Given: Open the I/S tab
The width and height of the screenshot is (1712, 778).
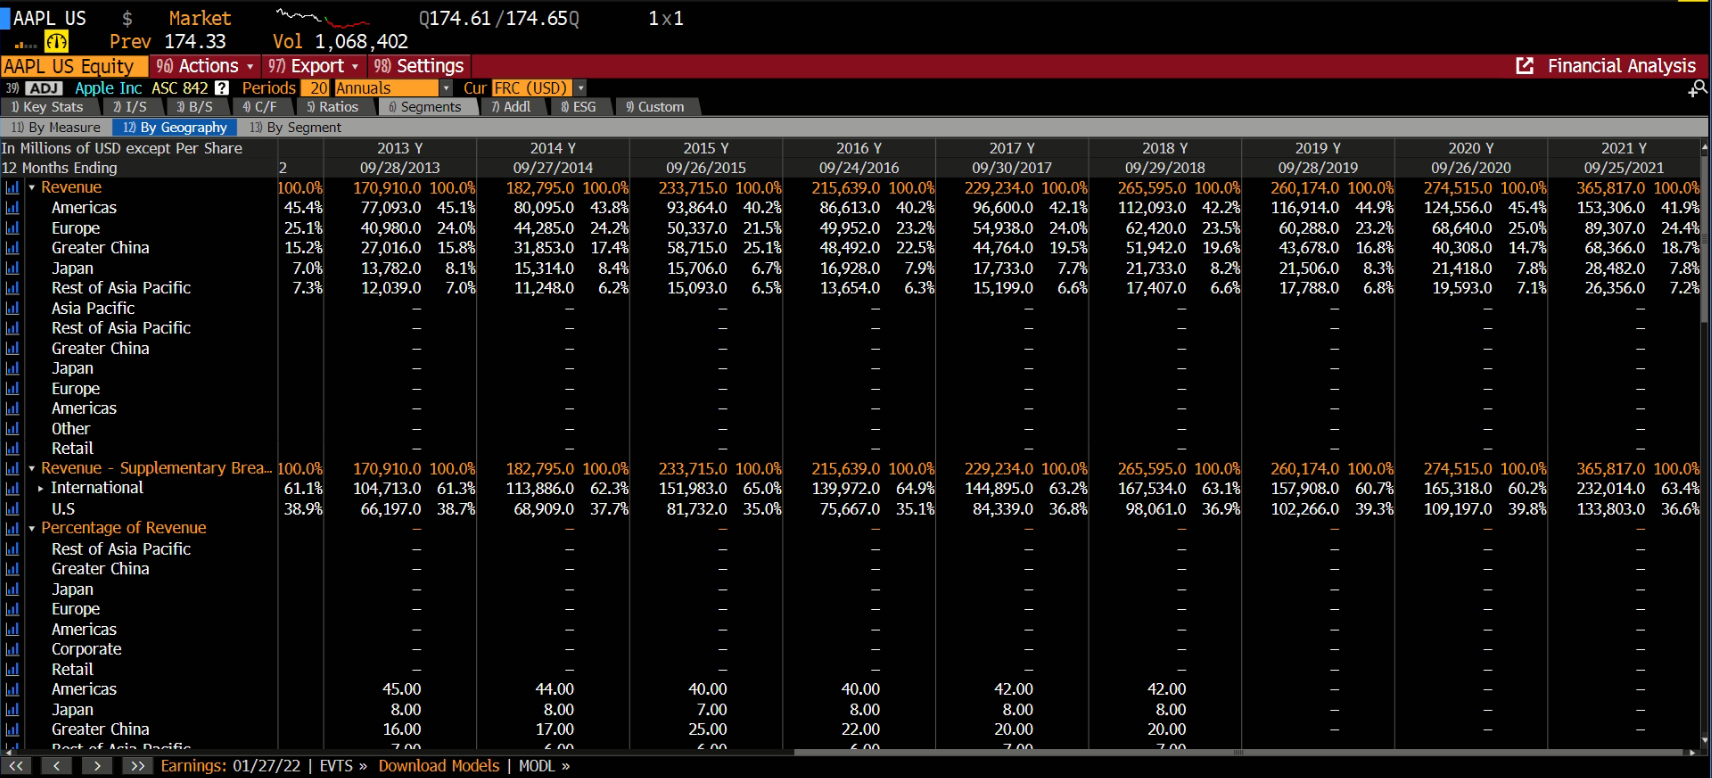Looking at the screenshot, I should pos(130,107).
